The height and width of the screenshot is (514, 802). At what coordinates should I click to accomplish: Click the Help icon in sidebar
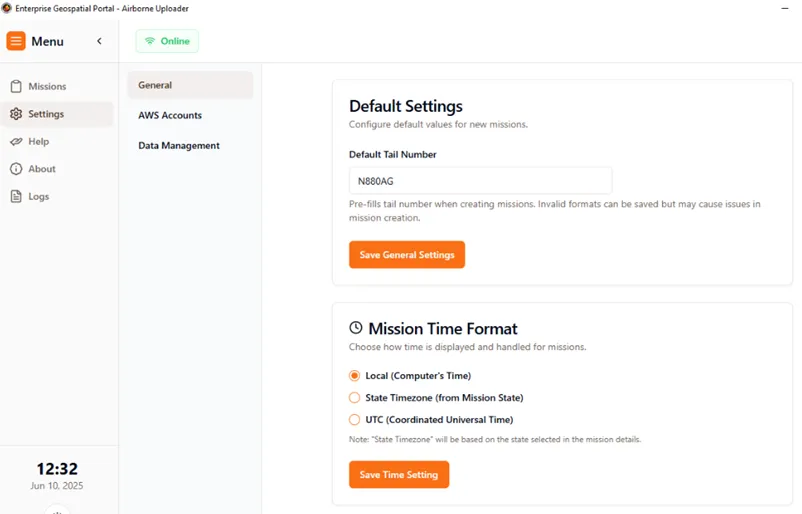16,142
